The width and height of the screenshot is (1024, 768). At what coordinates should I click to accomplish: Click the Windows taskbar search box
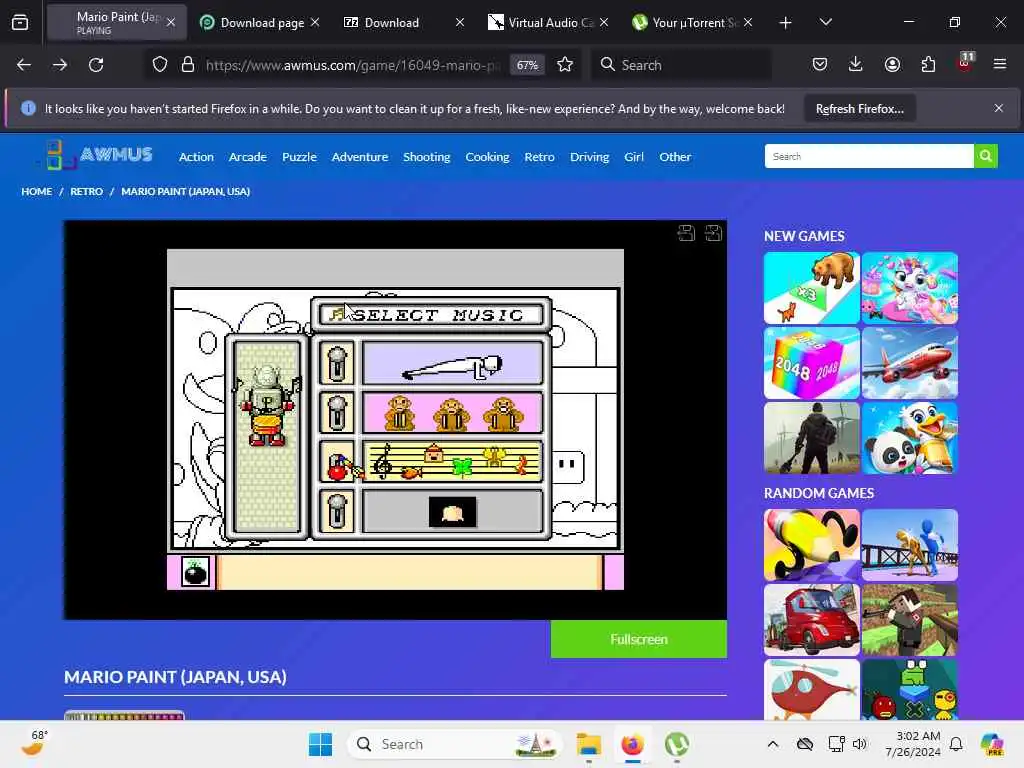click(455, 744)
